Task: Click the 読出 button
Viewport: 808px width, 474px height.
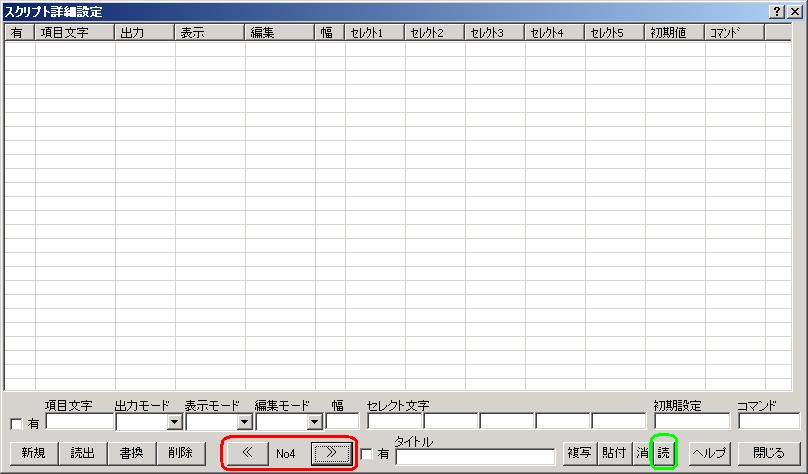Action: (82, 453)
